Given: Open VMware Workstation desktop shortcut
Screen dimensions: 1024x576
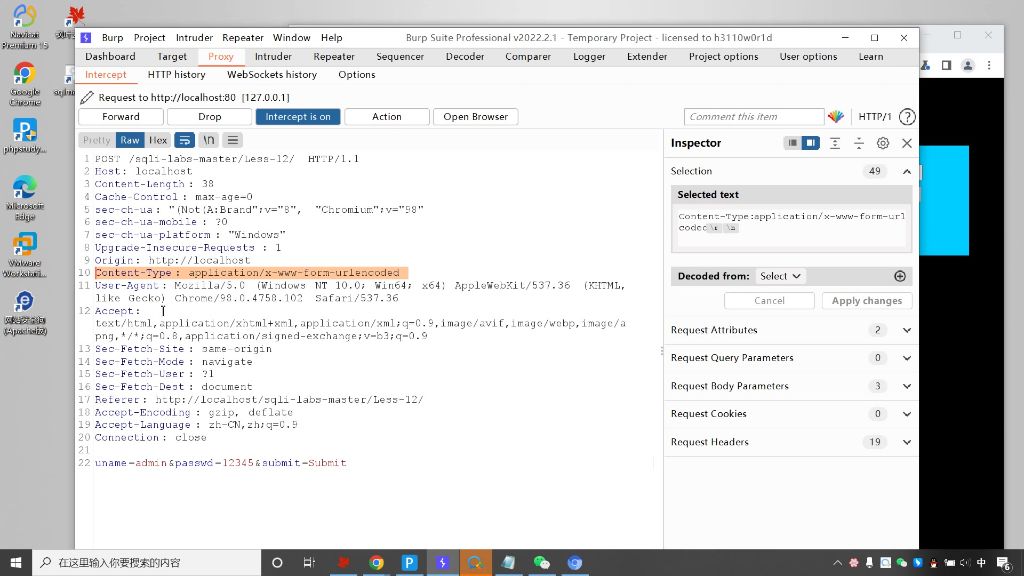Looking at the screenshot, I should coord(25,255).
